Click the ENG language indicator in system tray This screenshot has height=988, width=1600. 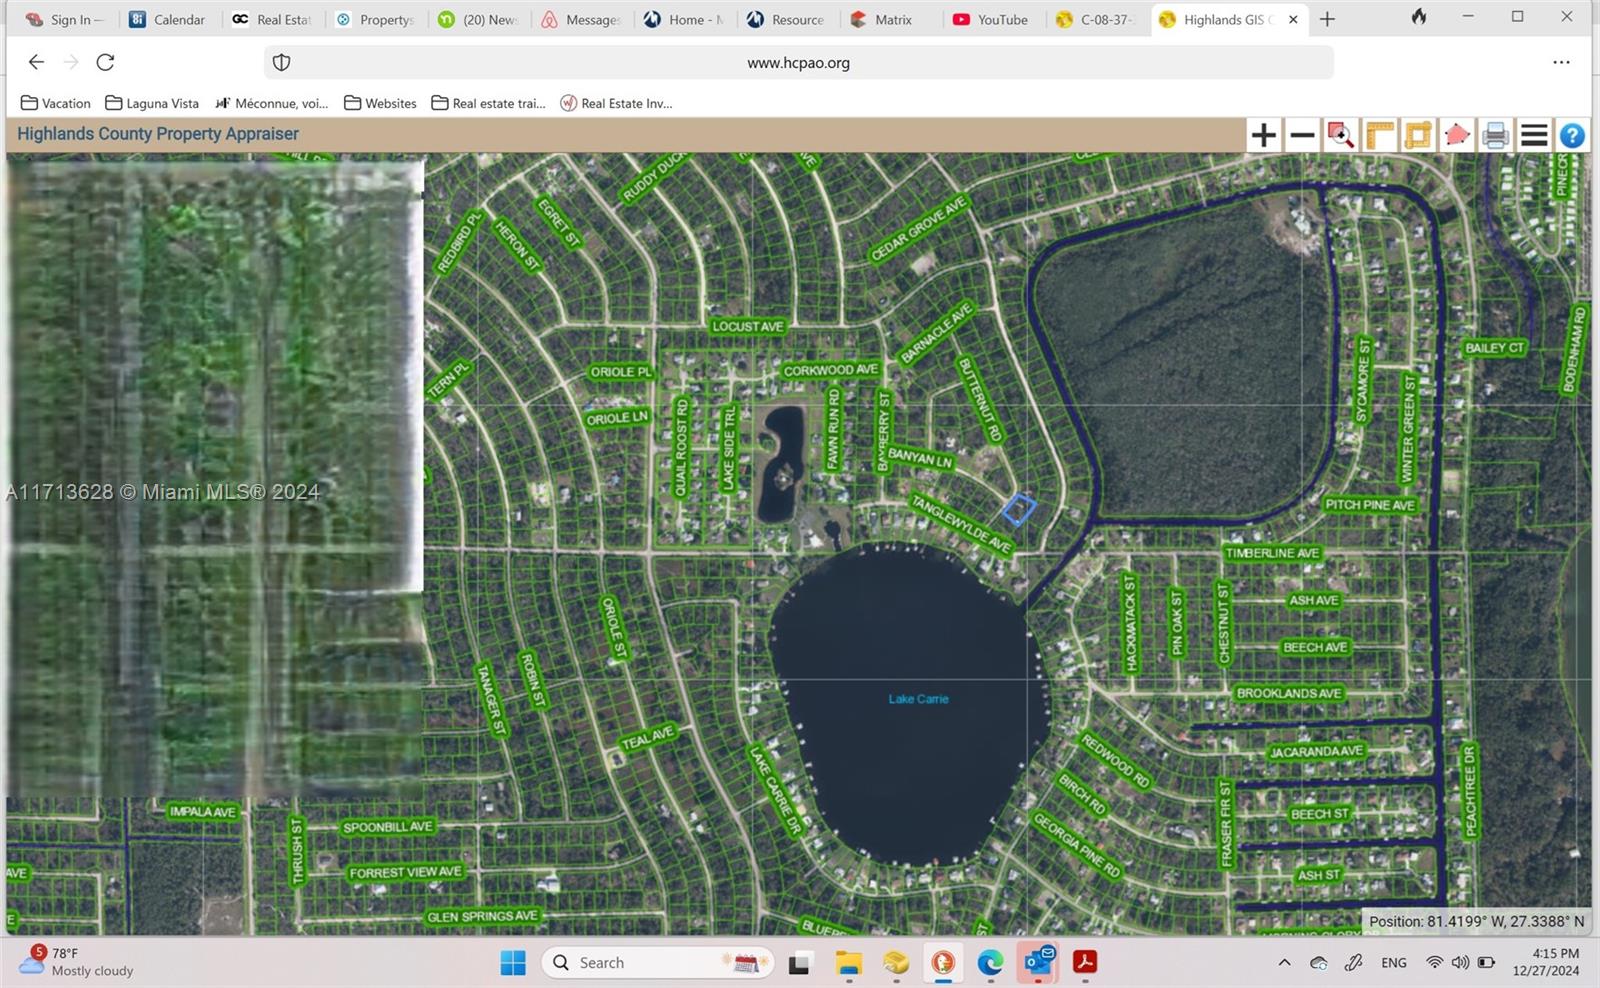(x=1393, y=962)
